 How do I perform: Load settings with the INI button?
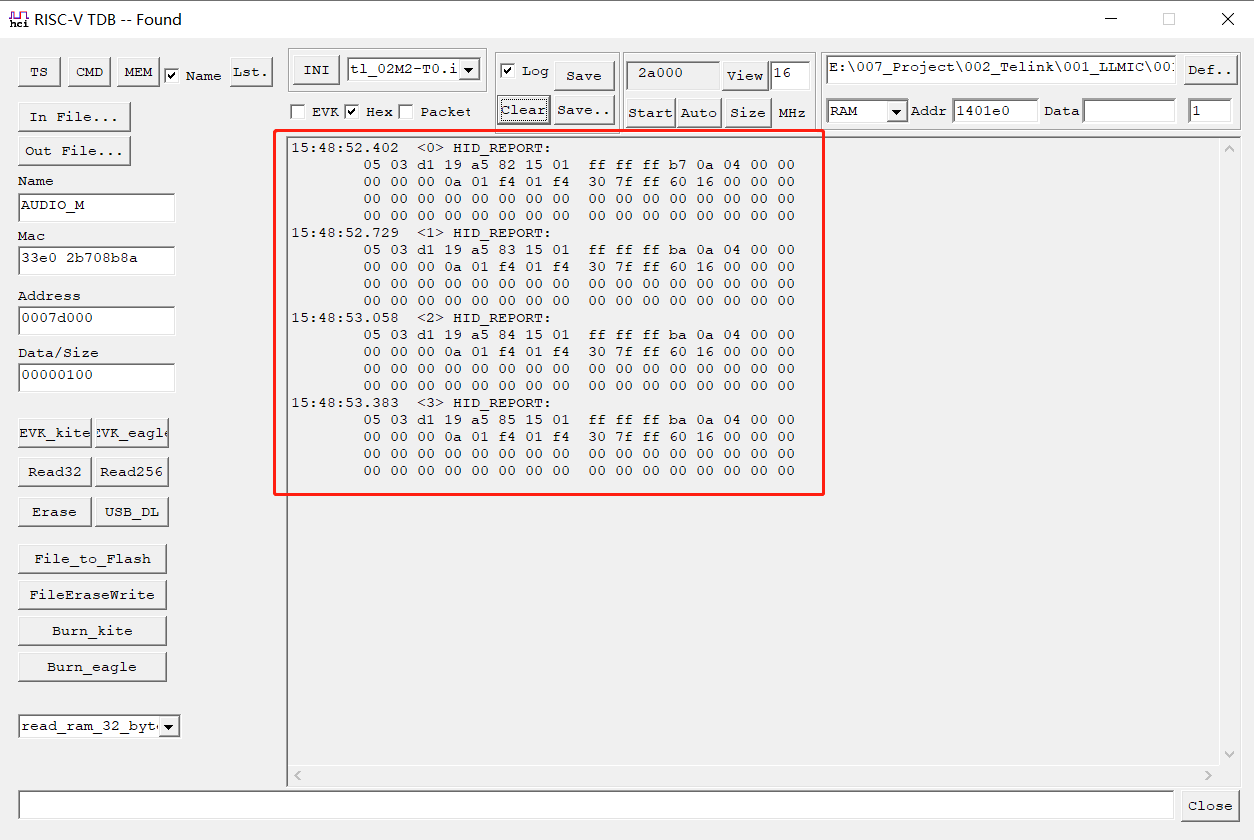315,70
